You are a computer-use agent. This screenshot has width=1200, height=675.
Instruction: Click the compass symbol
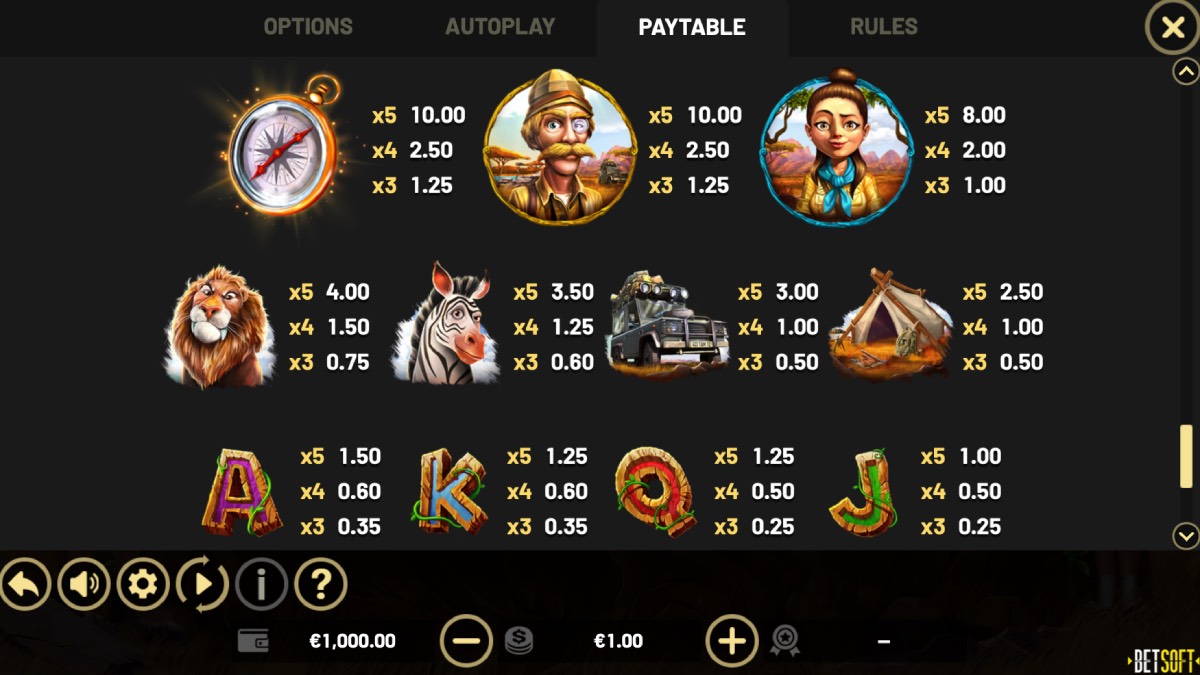click(x=282, y=148)
